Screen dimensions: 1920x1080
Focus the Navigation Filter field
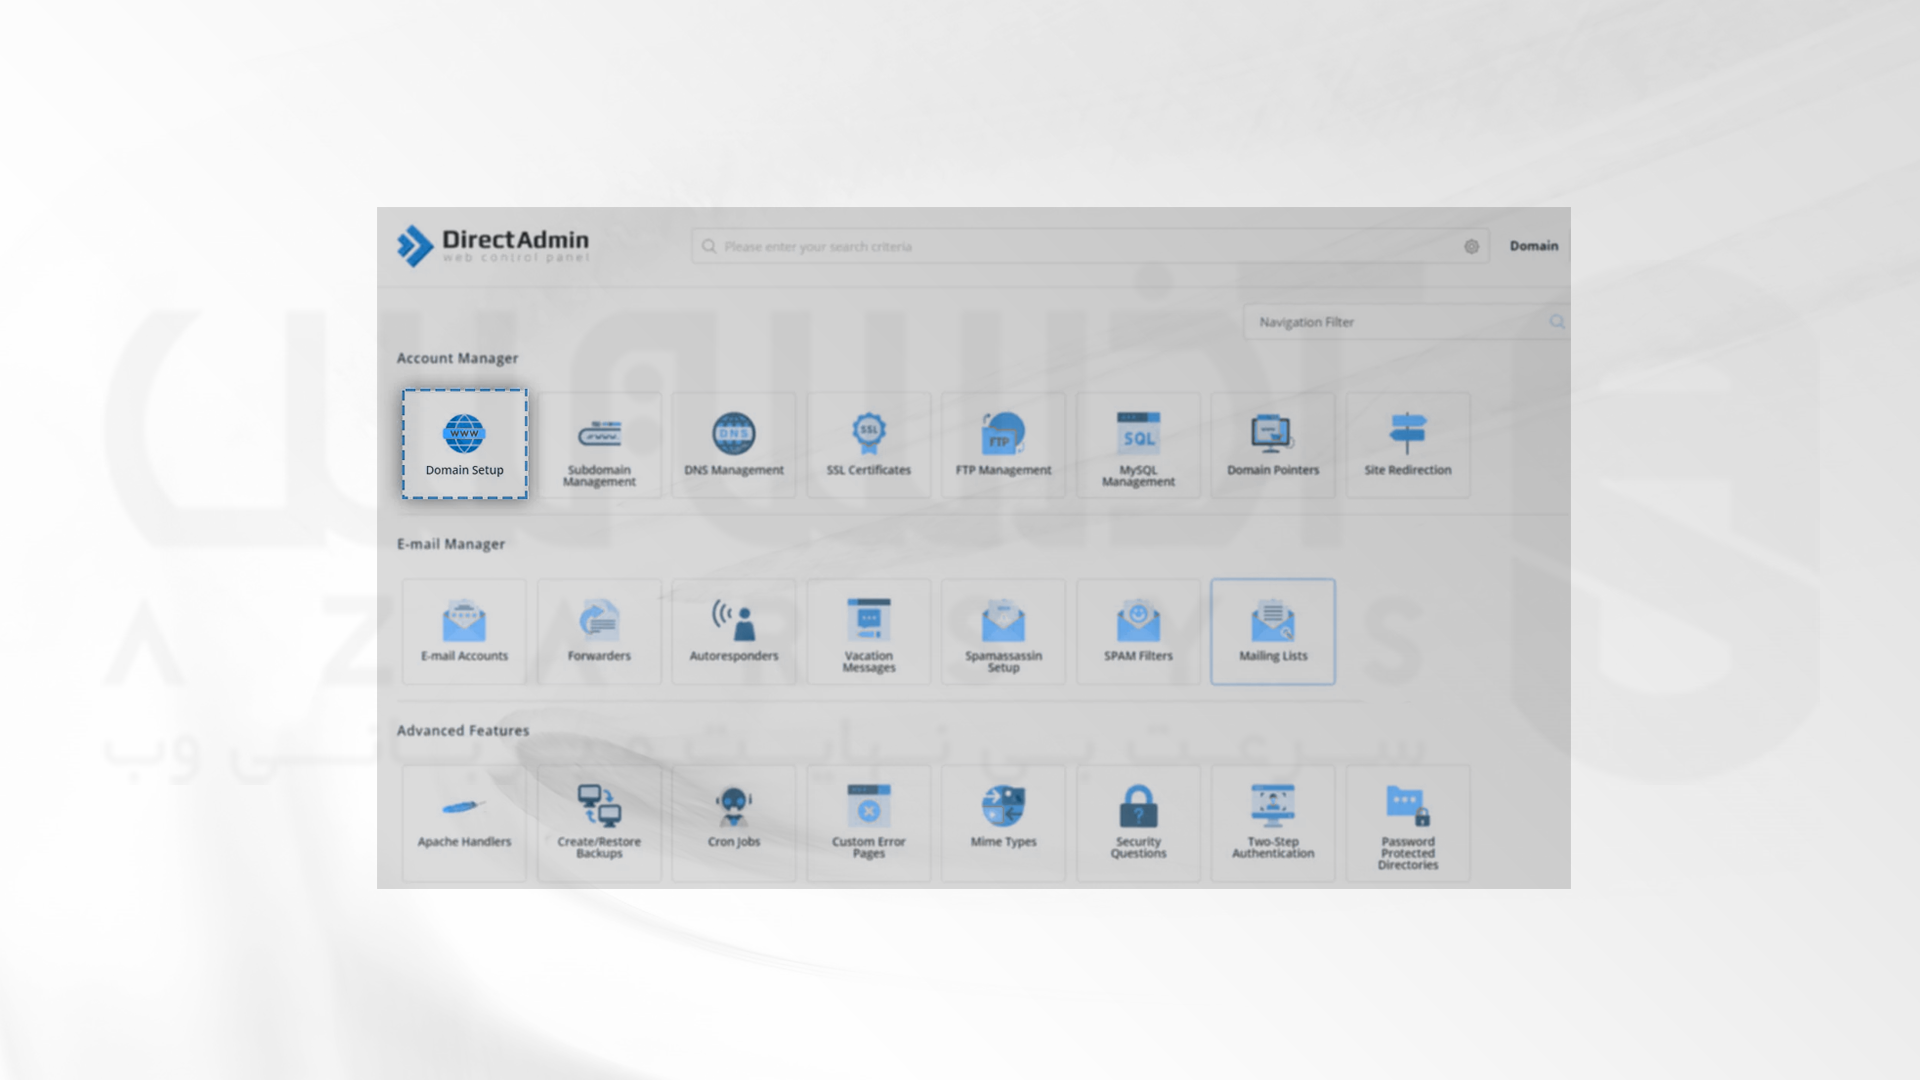point(1405,322)
